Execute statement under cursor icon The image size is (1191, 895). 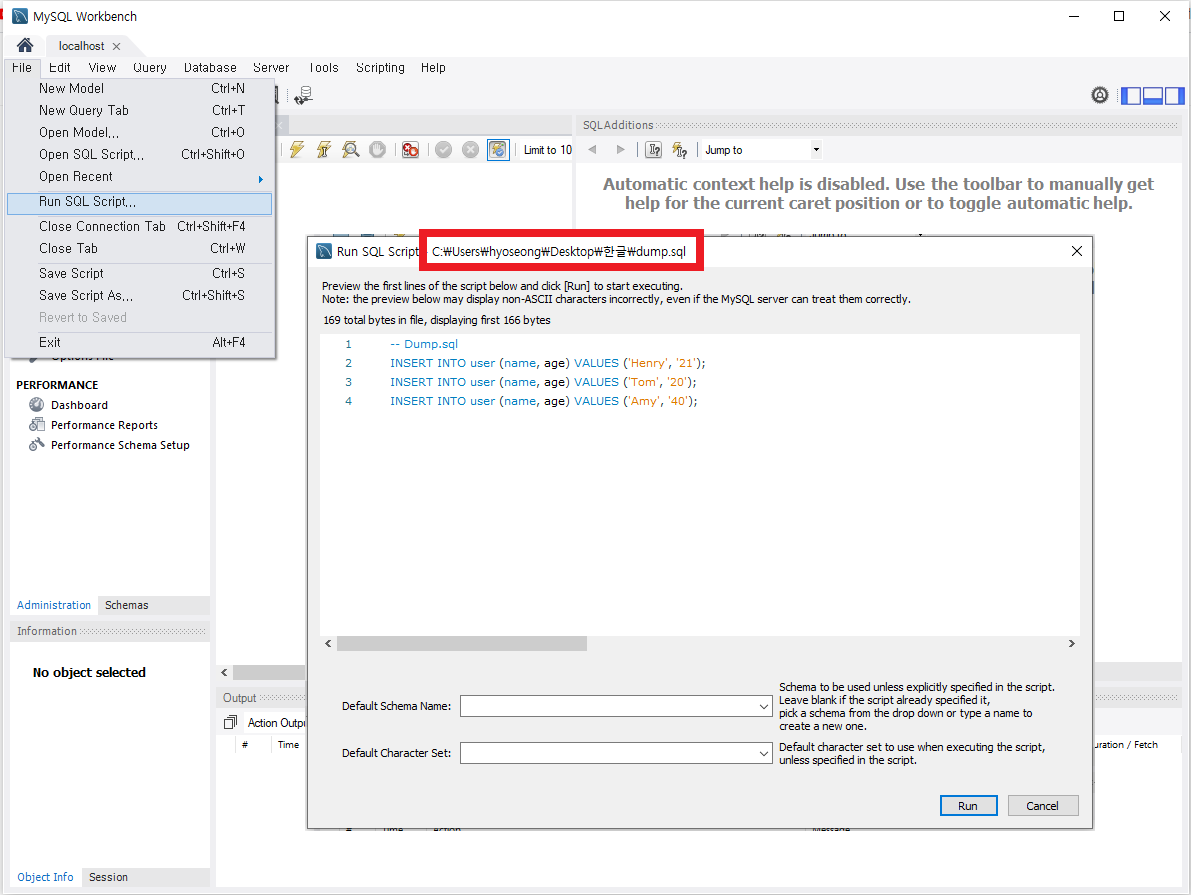[324, 150]
